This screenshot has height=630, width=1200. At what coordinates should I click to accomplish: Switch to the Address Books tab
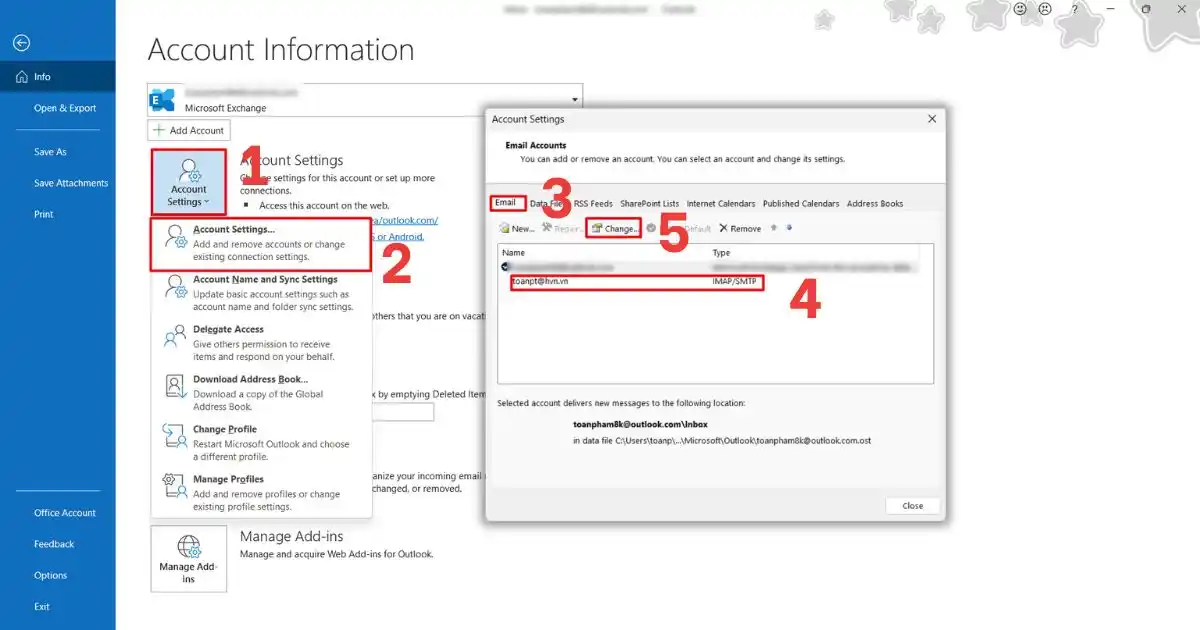pos(875,204)
